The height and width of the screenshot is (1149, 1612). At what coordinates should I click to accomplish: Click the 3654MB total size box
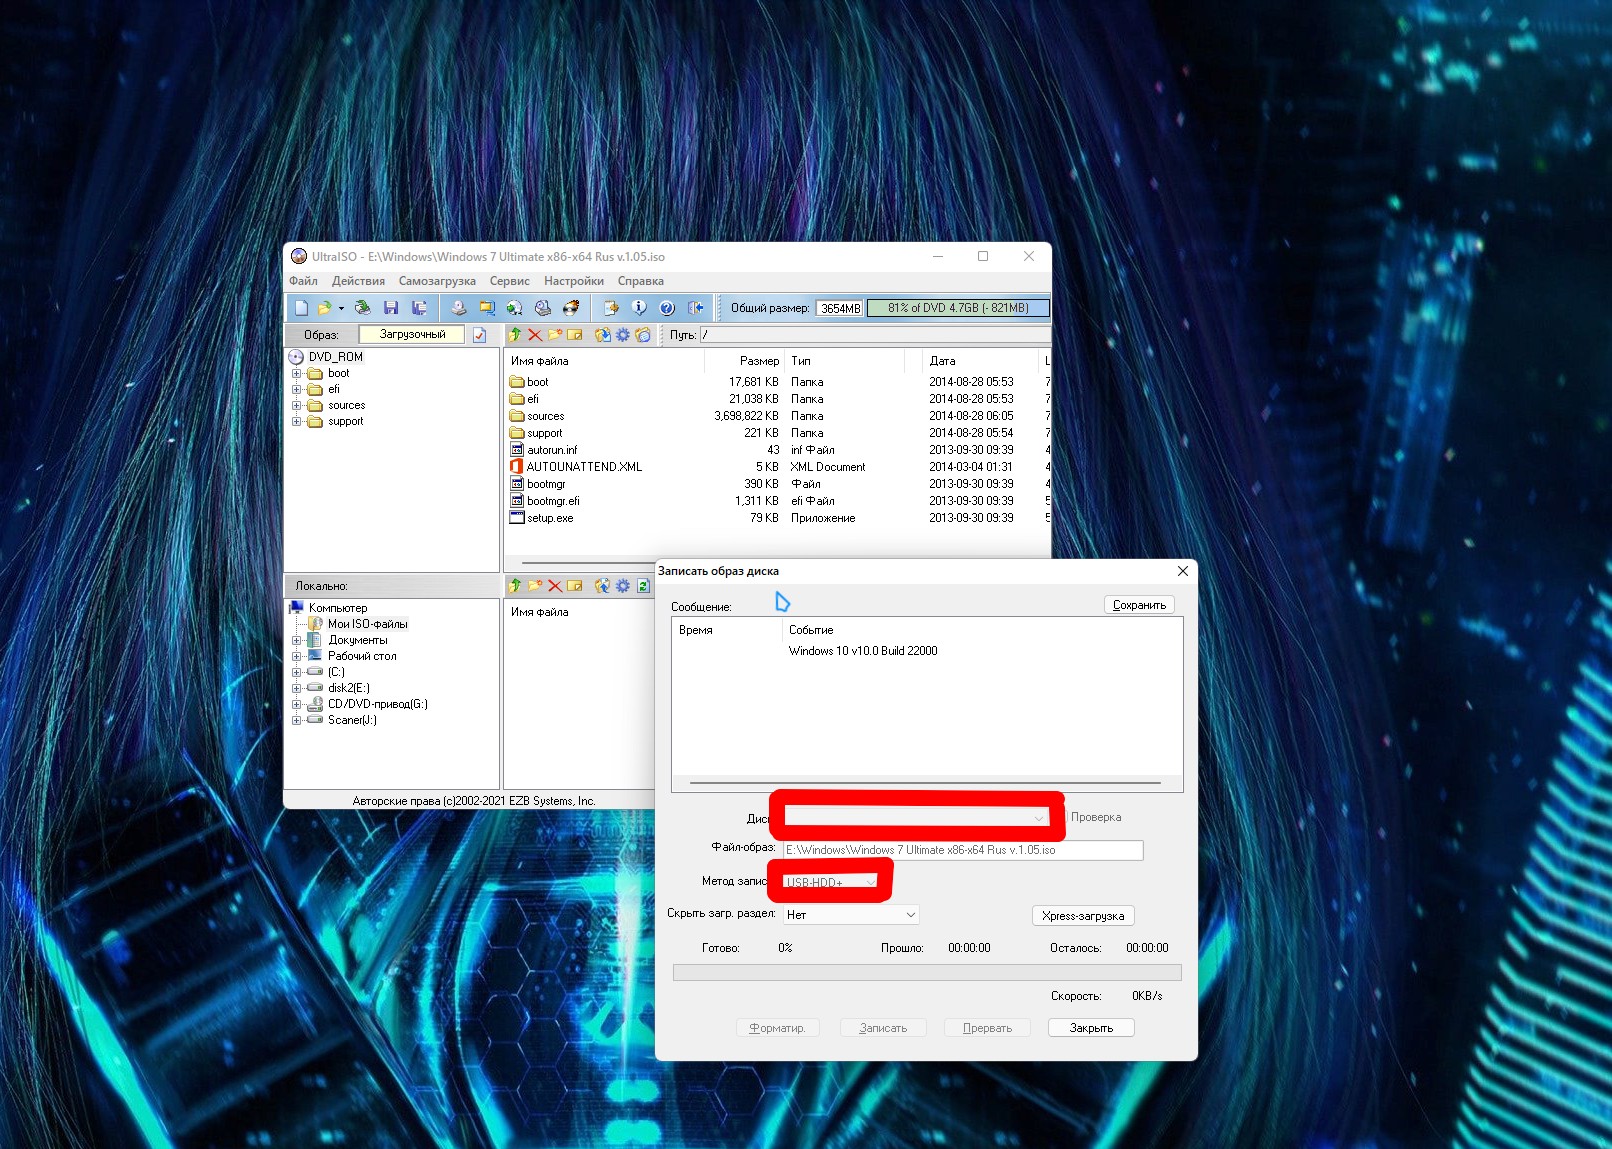(840, 308)
